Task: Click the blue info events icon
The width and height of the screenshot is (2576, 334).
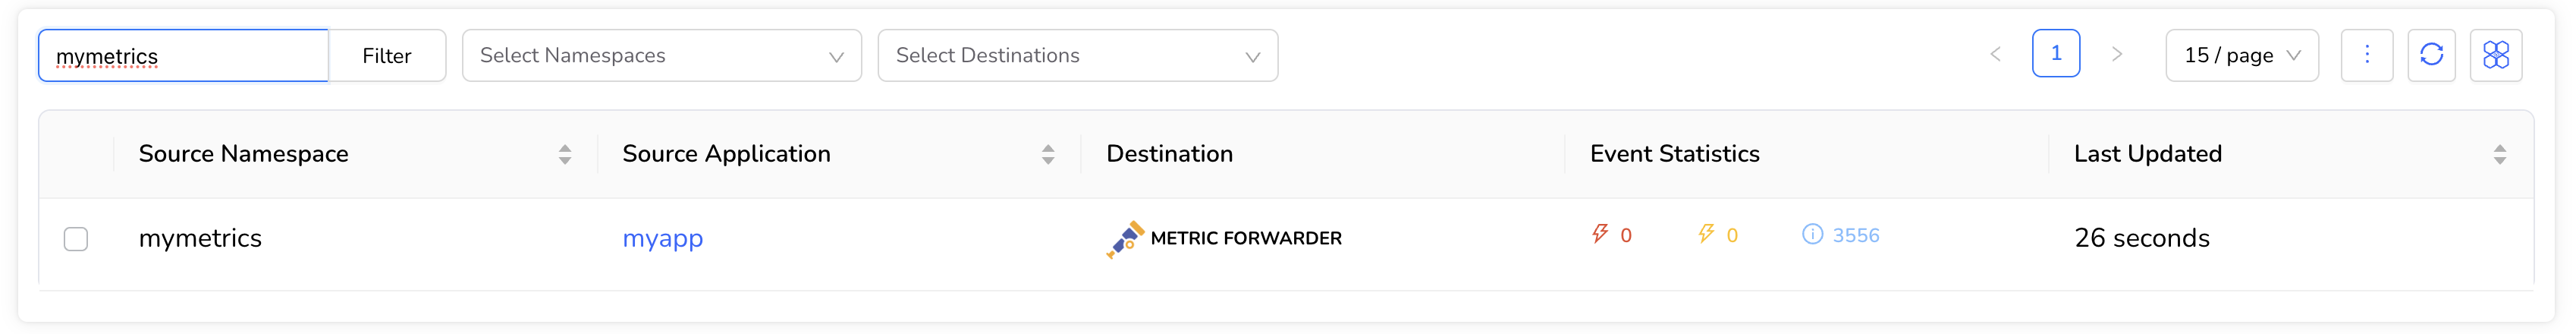Action: 1812,235
